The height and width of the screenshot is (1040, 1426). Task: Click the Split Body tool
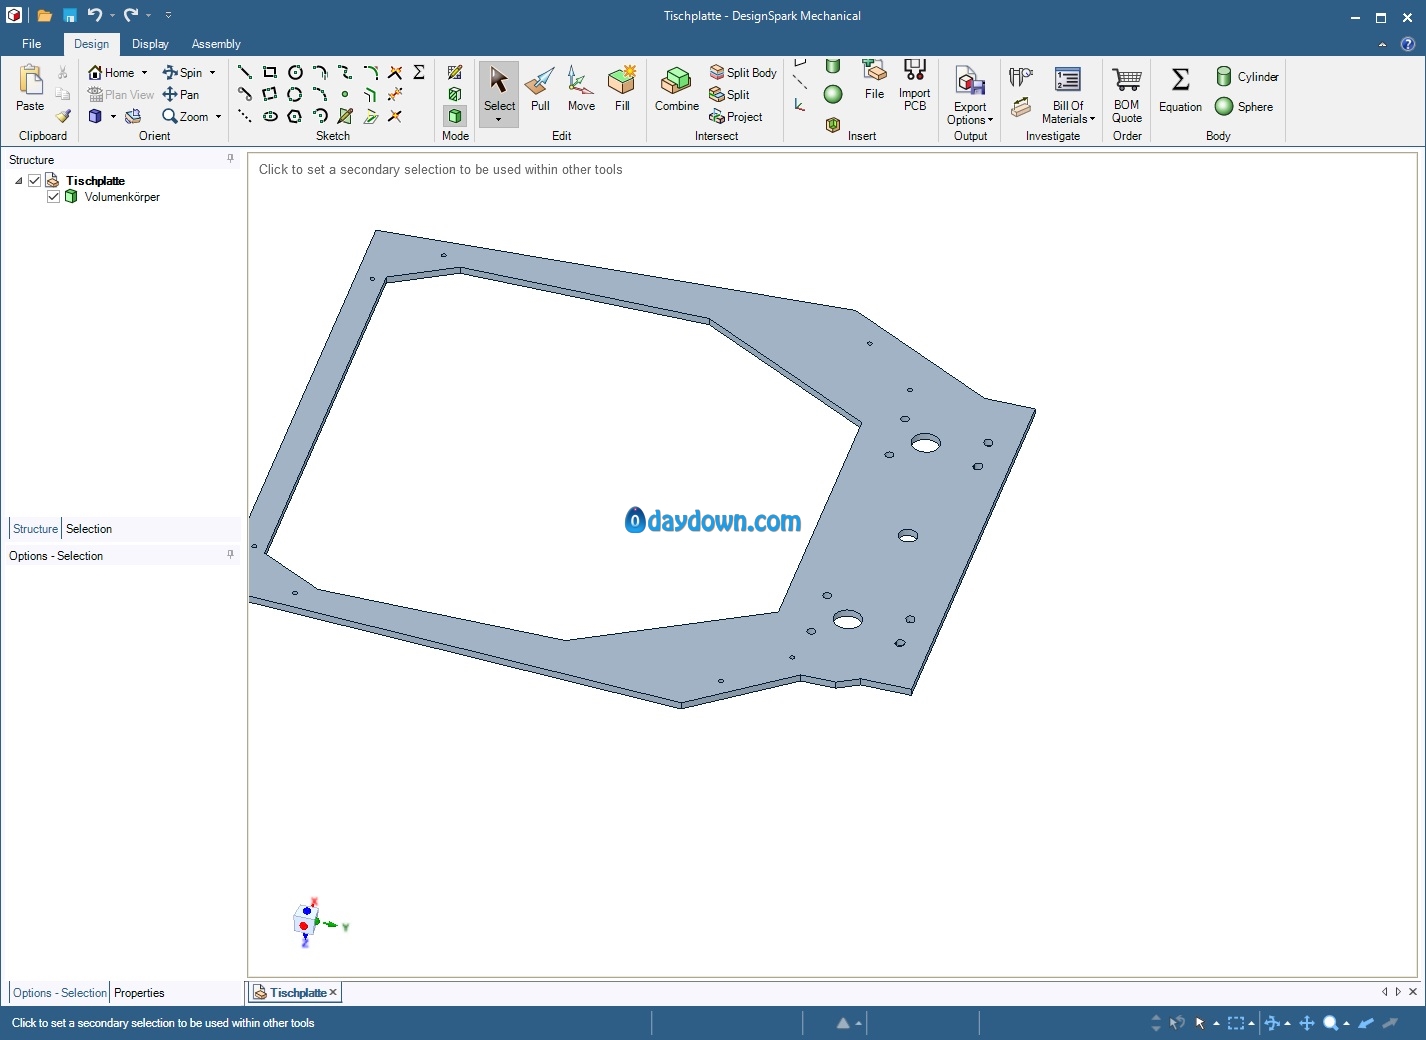pos(743,72)
